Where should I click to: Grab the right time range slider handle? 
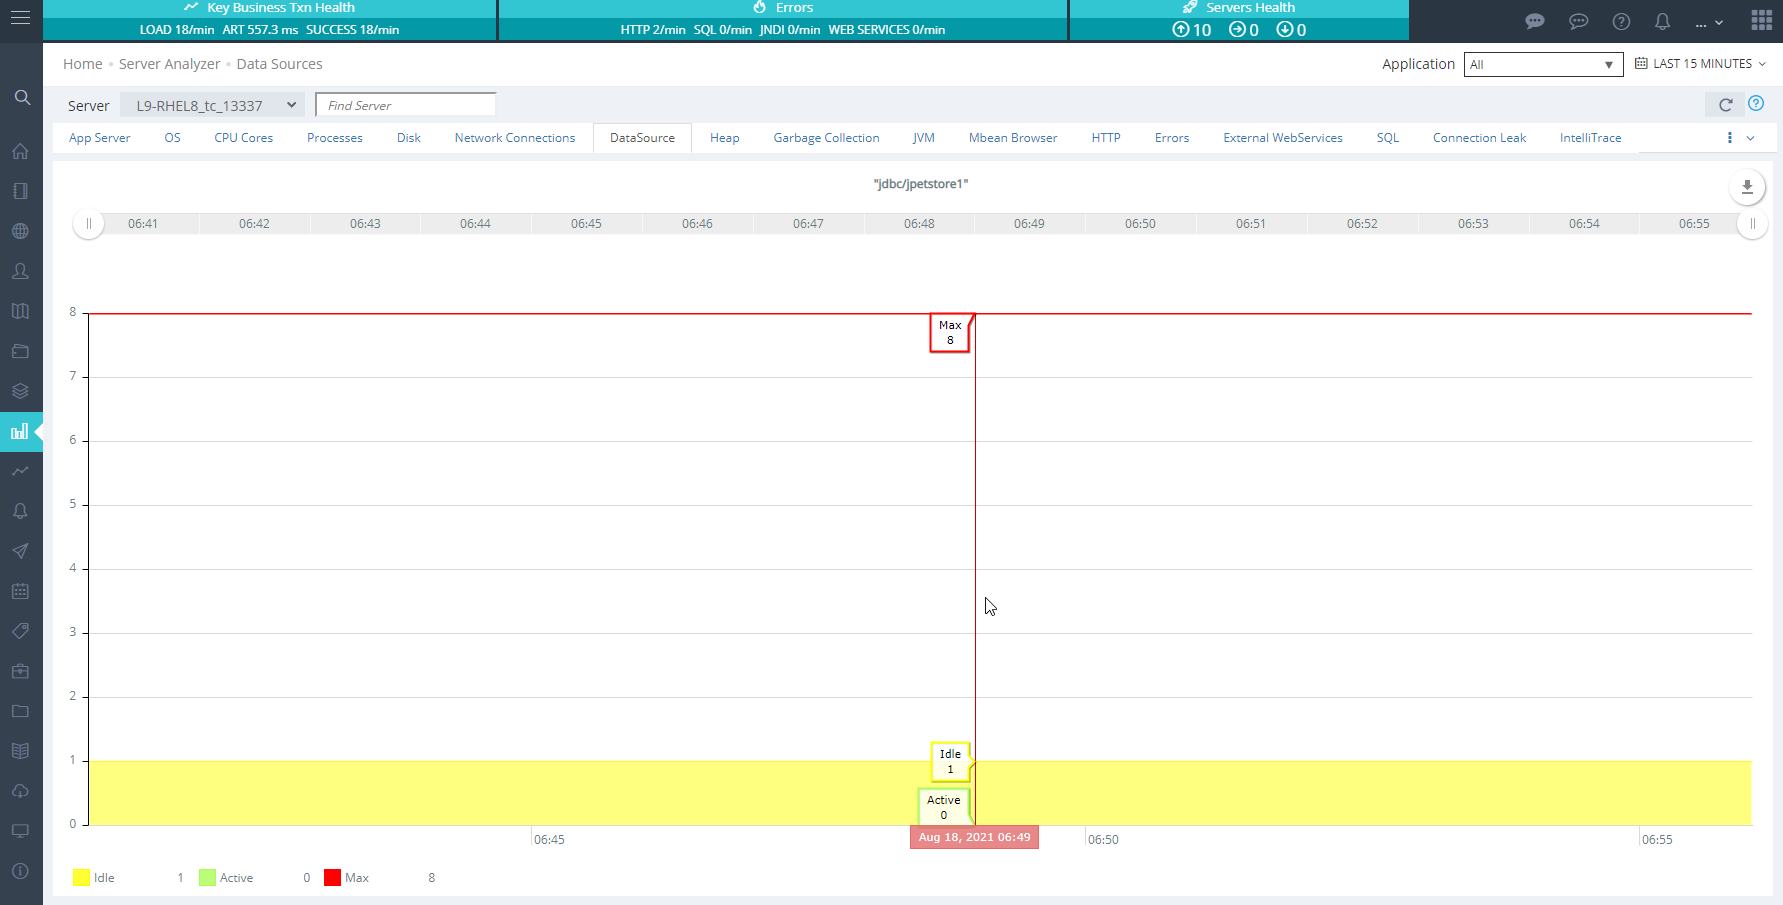pyautogui.click(x=1752, y=224)
